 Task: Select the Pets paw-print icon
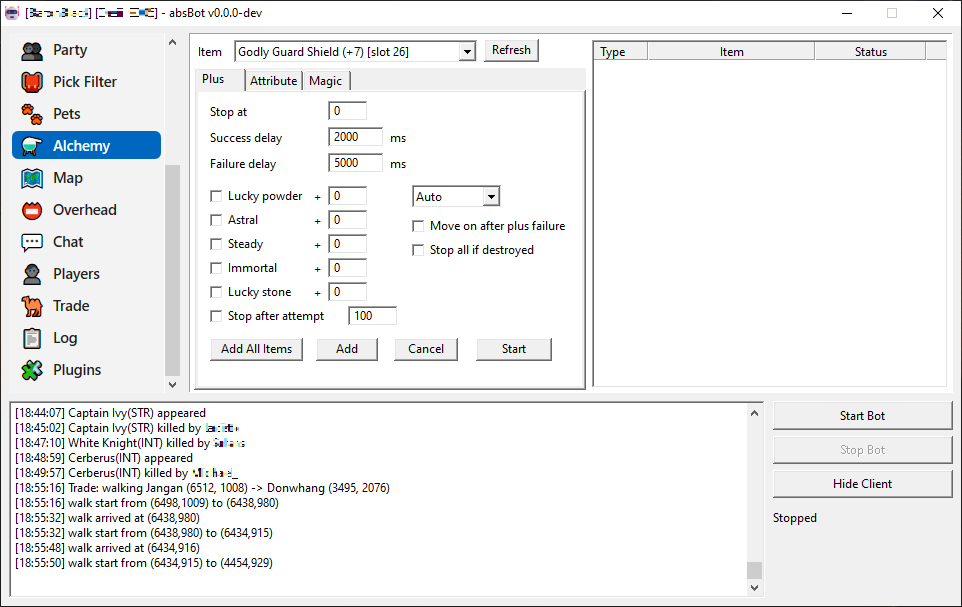pos(32,114)
